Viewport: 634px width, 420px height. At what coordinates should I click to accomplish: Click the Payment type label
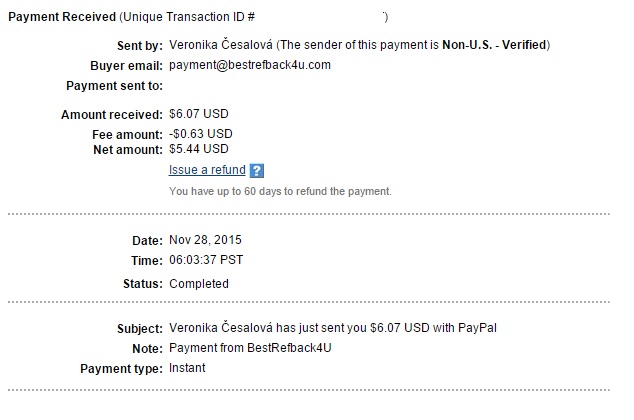click(x=121, y=369)
